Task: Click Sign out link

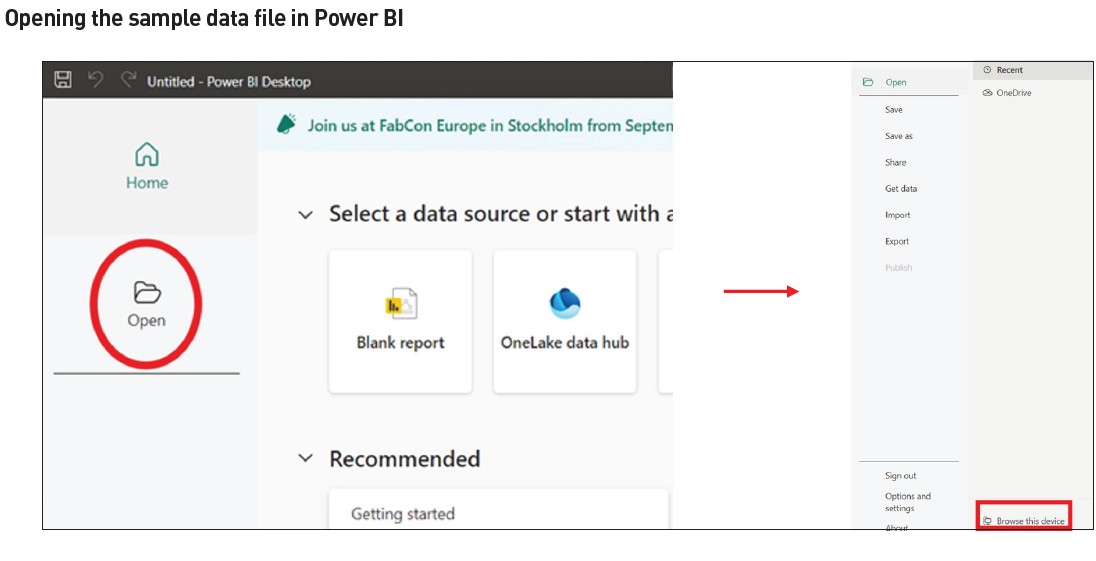Action: (900, 476)
